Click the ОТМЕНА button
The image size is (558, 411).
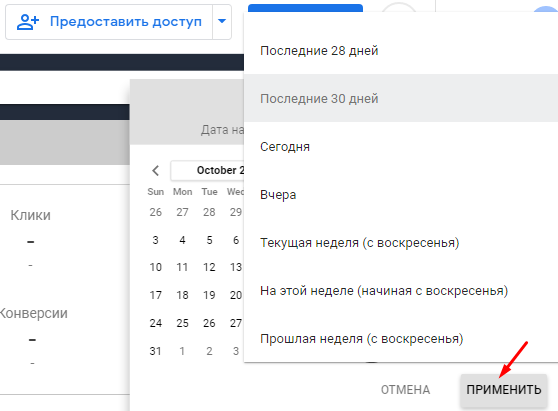click(405, 390)
